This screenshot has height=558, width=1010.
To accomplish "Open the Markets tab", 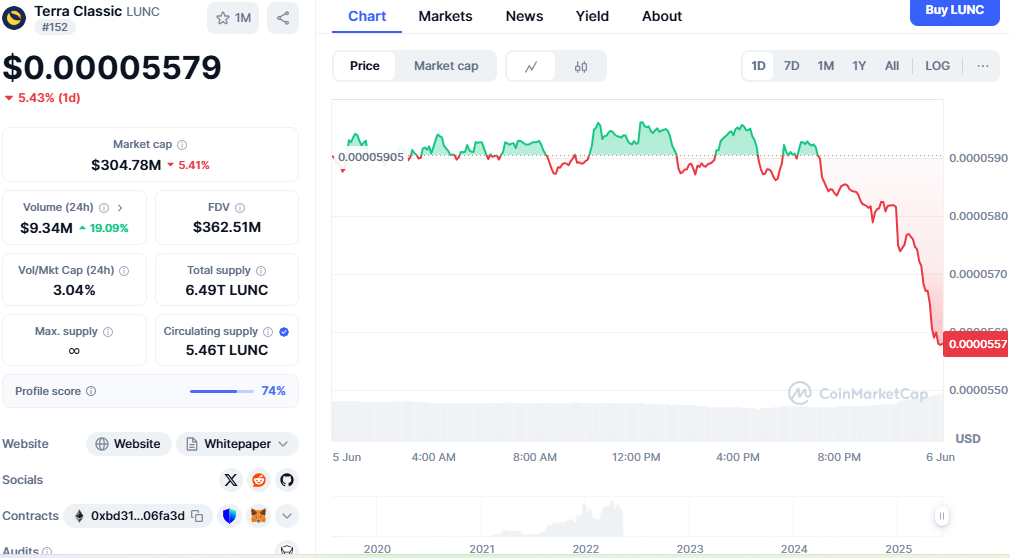I will [x=446, y=17].
